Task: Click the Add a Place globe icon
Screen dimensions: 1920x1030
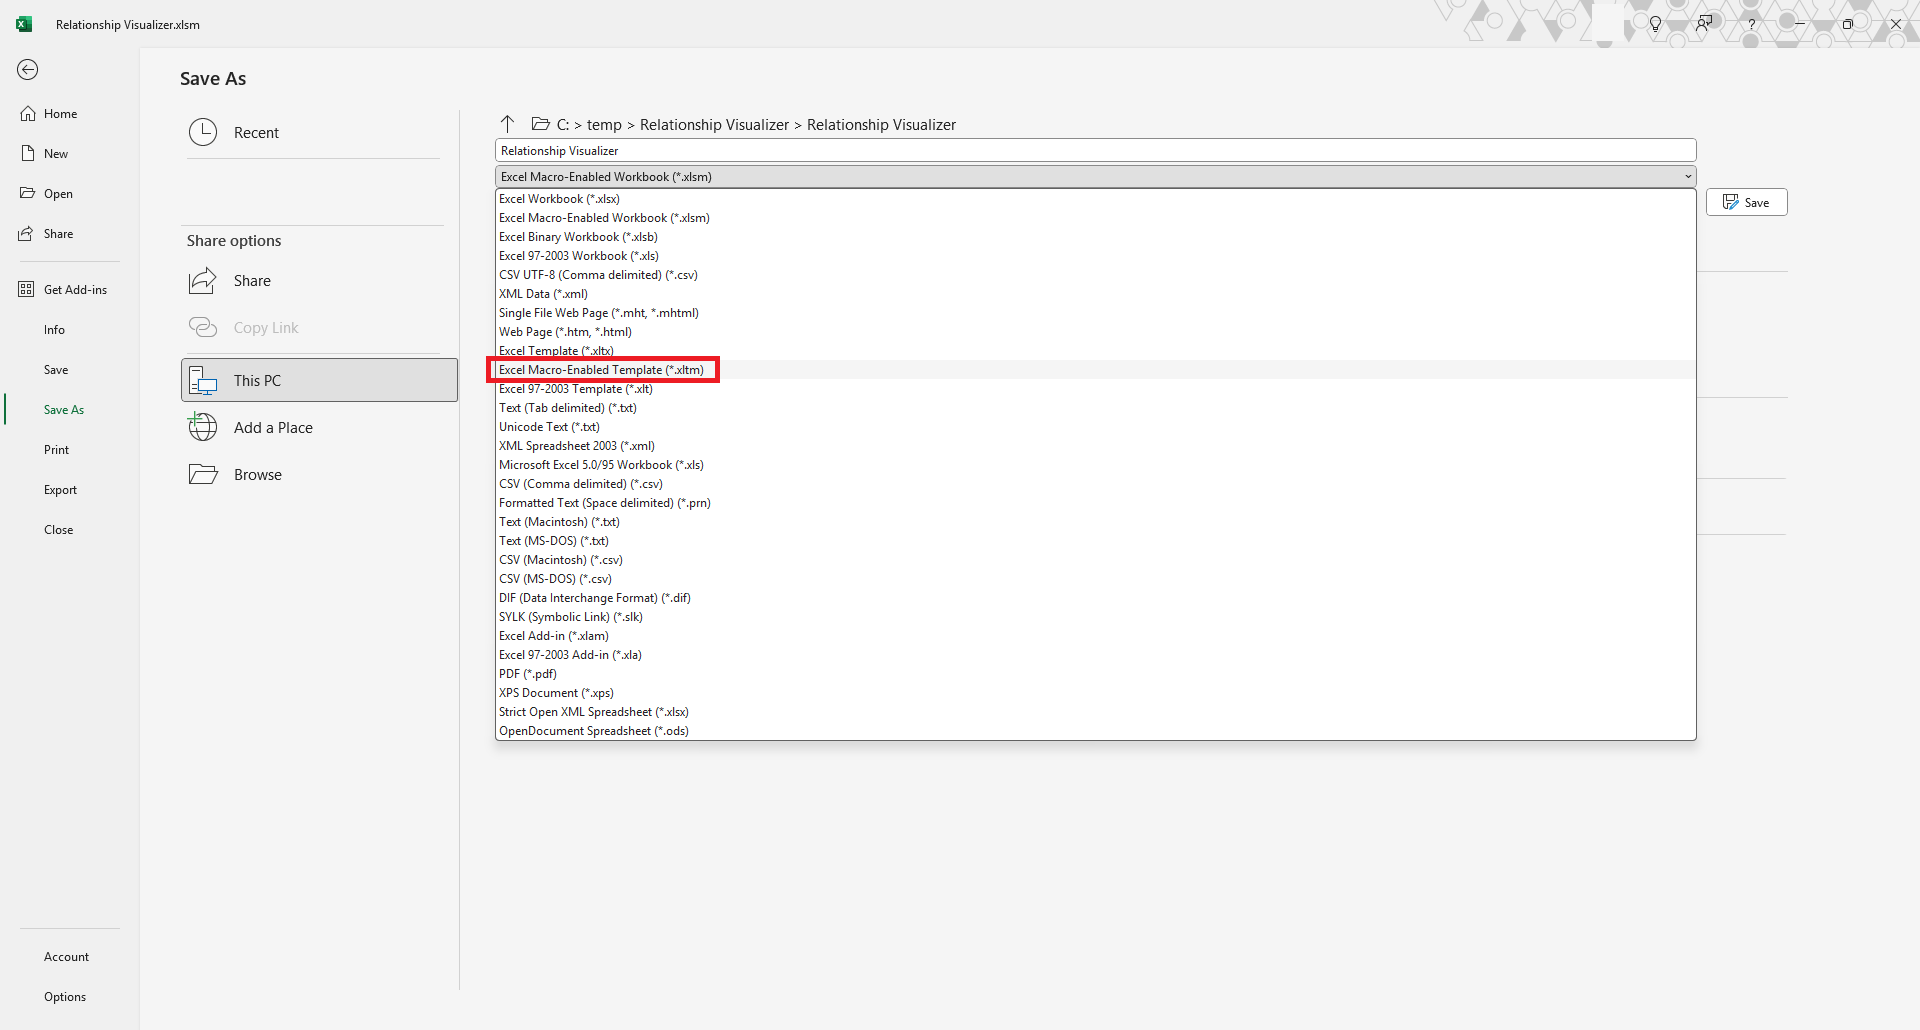Action: [203, 428]
